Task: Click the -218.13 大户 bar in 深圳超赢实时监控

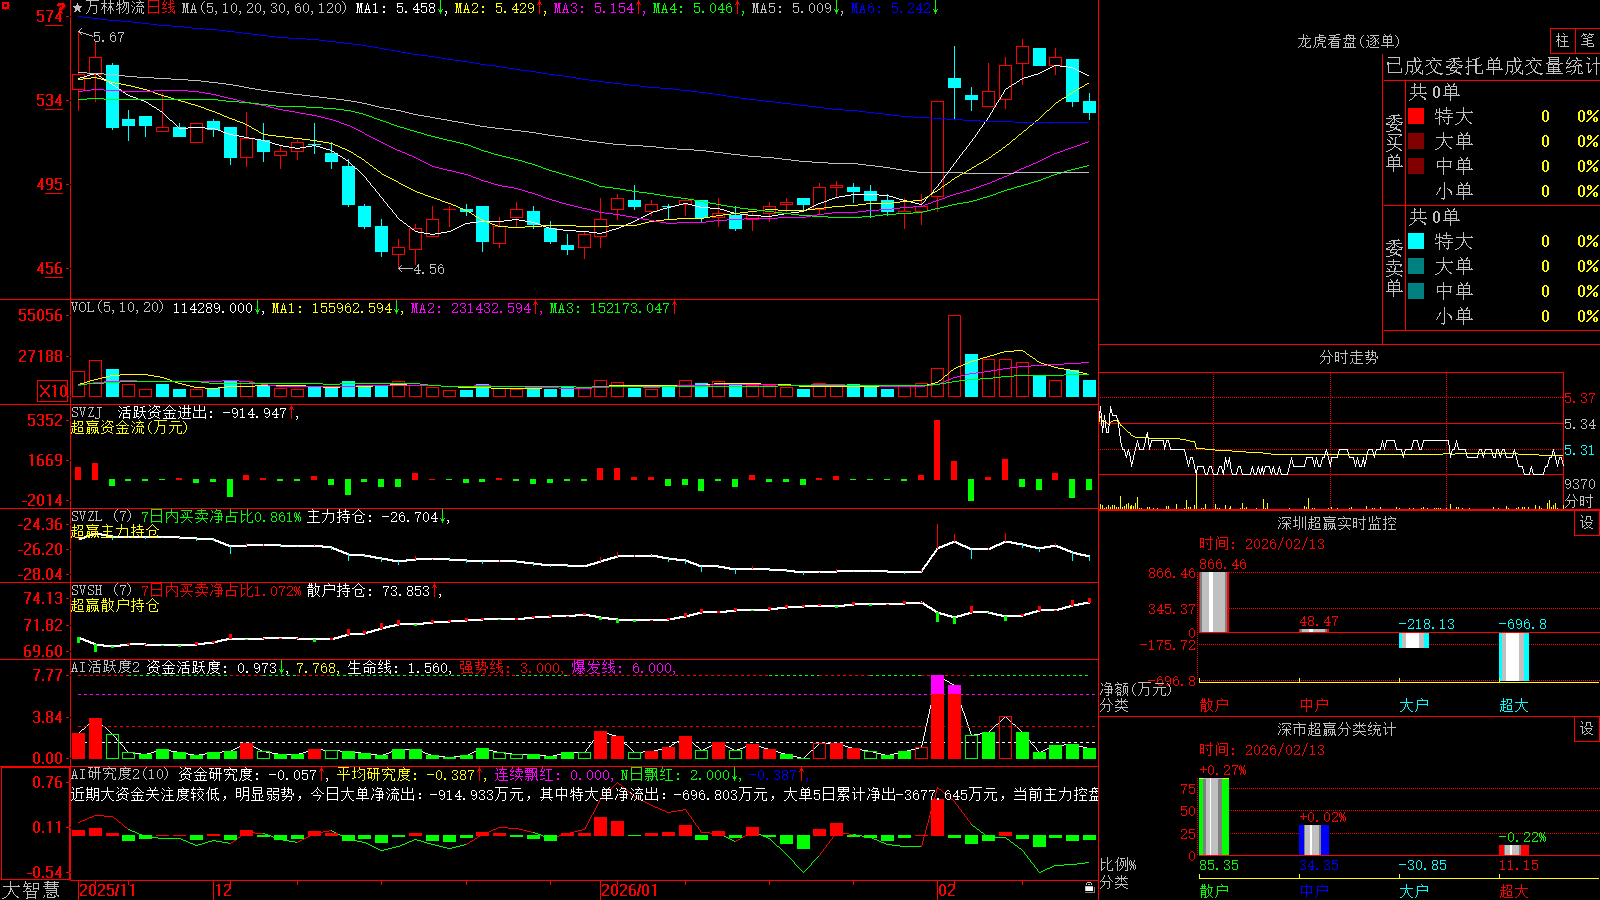Action: (1414, 640)
